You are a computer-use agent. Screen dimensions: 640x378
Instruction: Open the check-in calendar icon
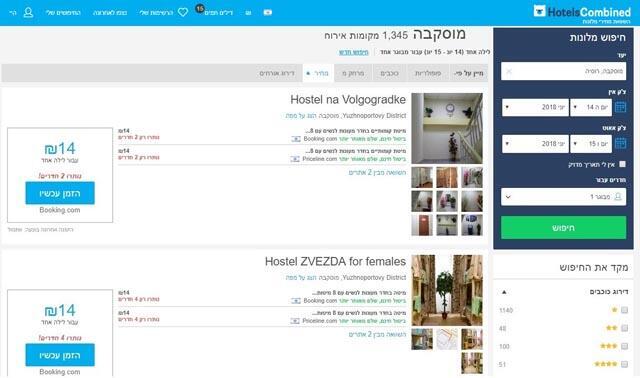pyautogui.click(x=620, y=107)
